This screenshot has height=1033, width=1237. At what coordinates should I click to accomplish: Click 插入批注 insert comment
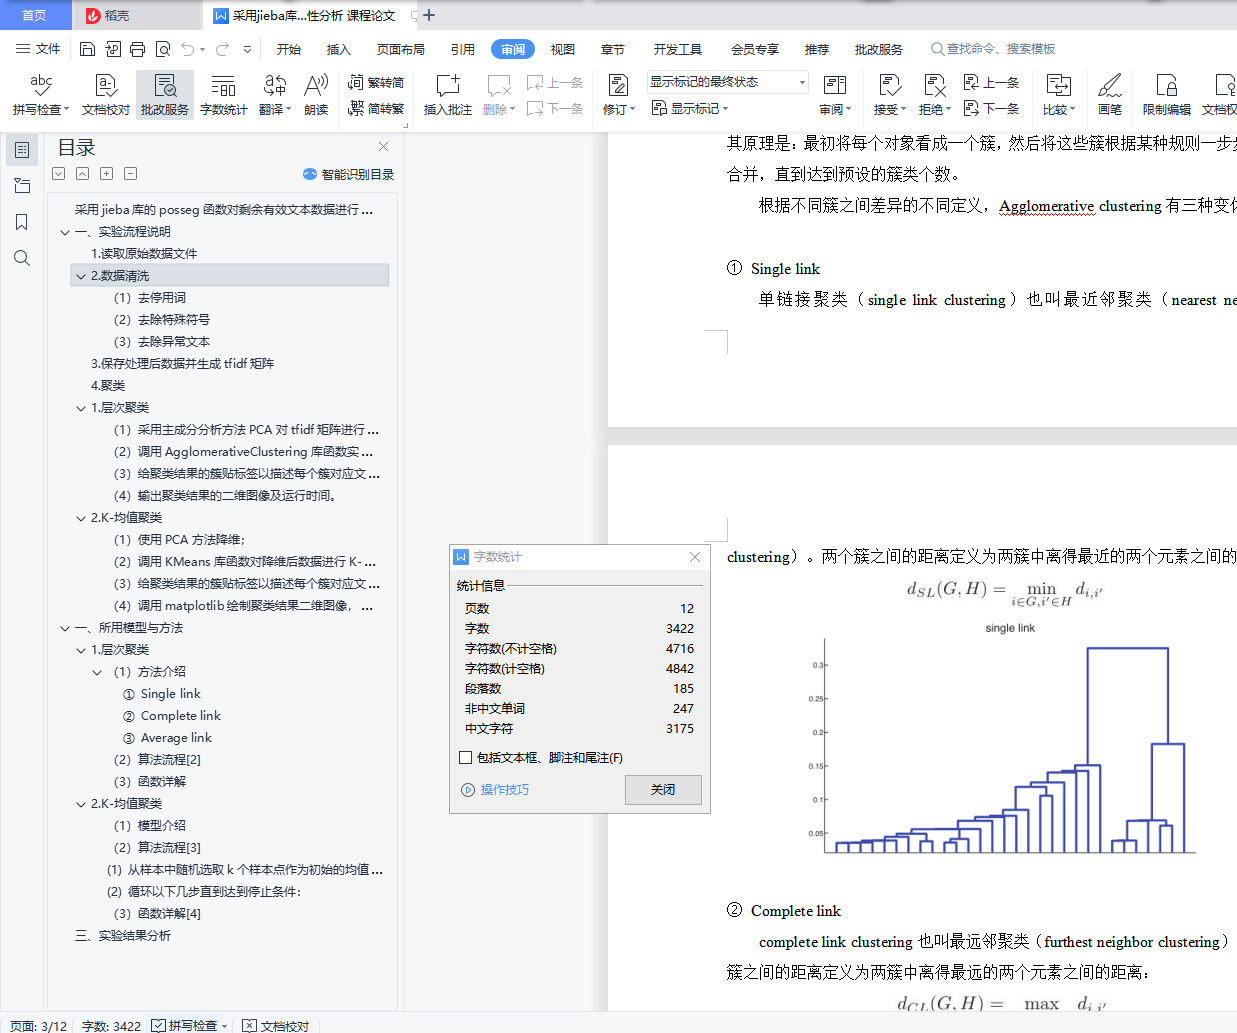click(x=448, y=95)
